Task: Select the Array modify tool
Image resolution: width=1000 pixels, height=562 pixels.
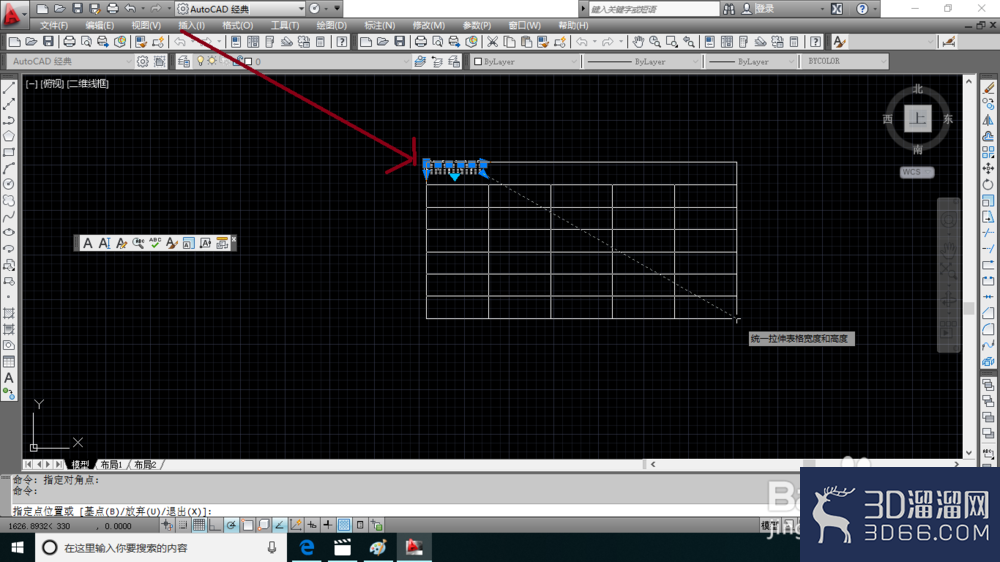Action: pos(988,152)
